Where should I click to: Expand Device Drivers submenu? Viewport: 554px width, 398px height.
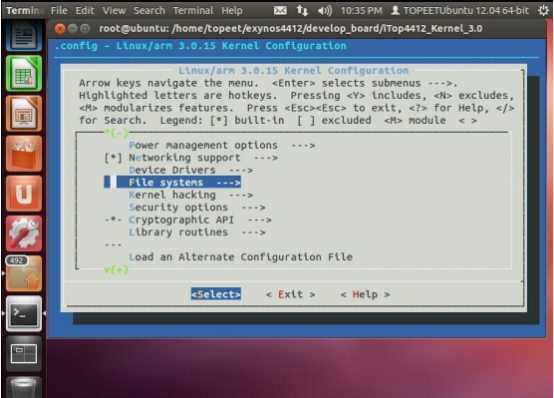coord(191,170)
